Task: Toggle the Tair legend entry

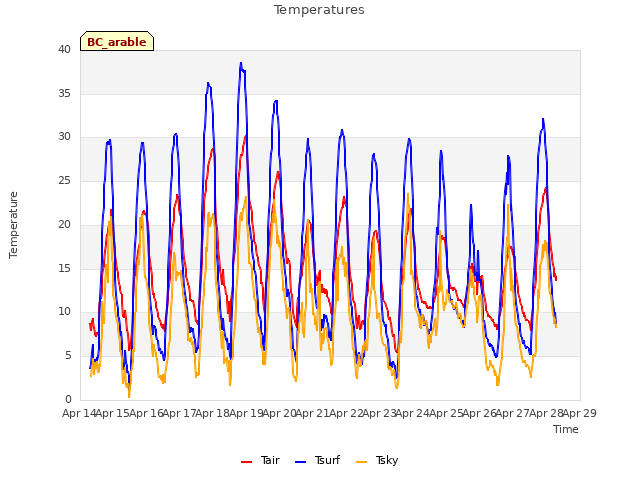Action: point(260,460)
